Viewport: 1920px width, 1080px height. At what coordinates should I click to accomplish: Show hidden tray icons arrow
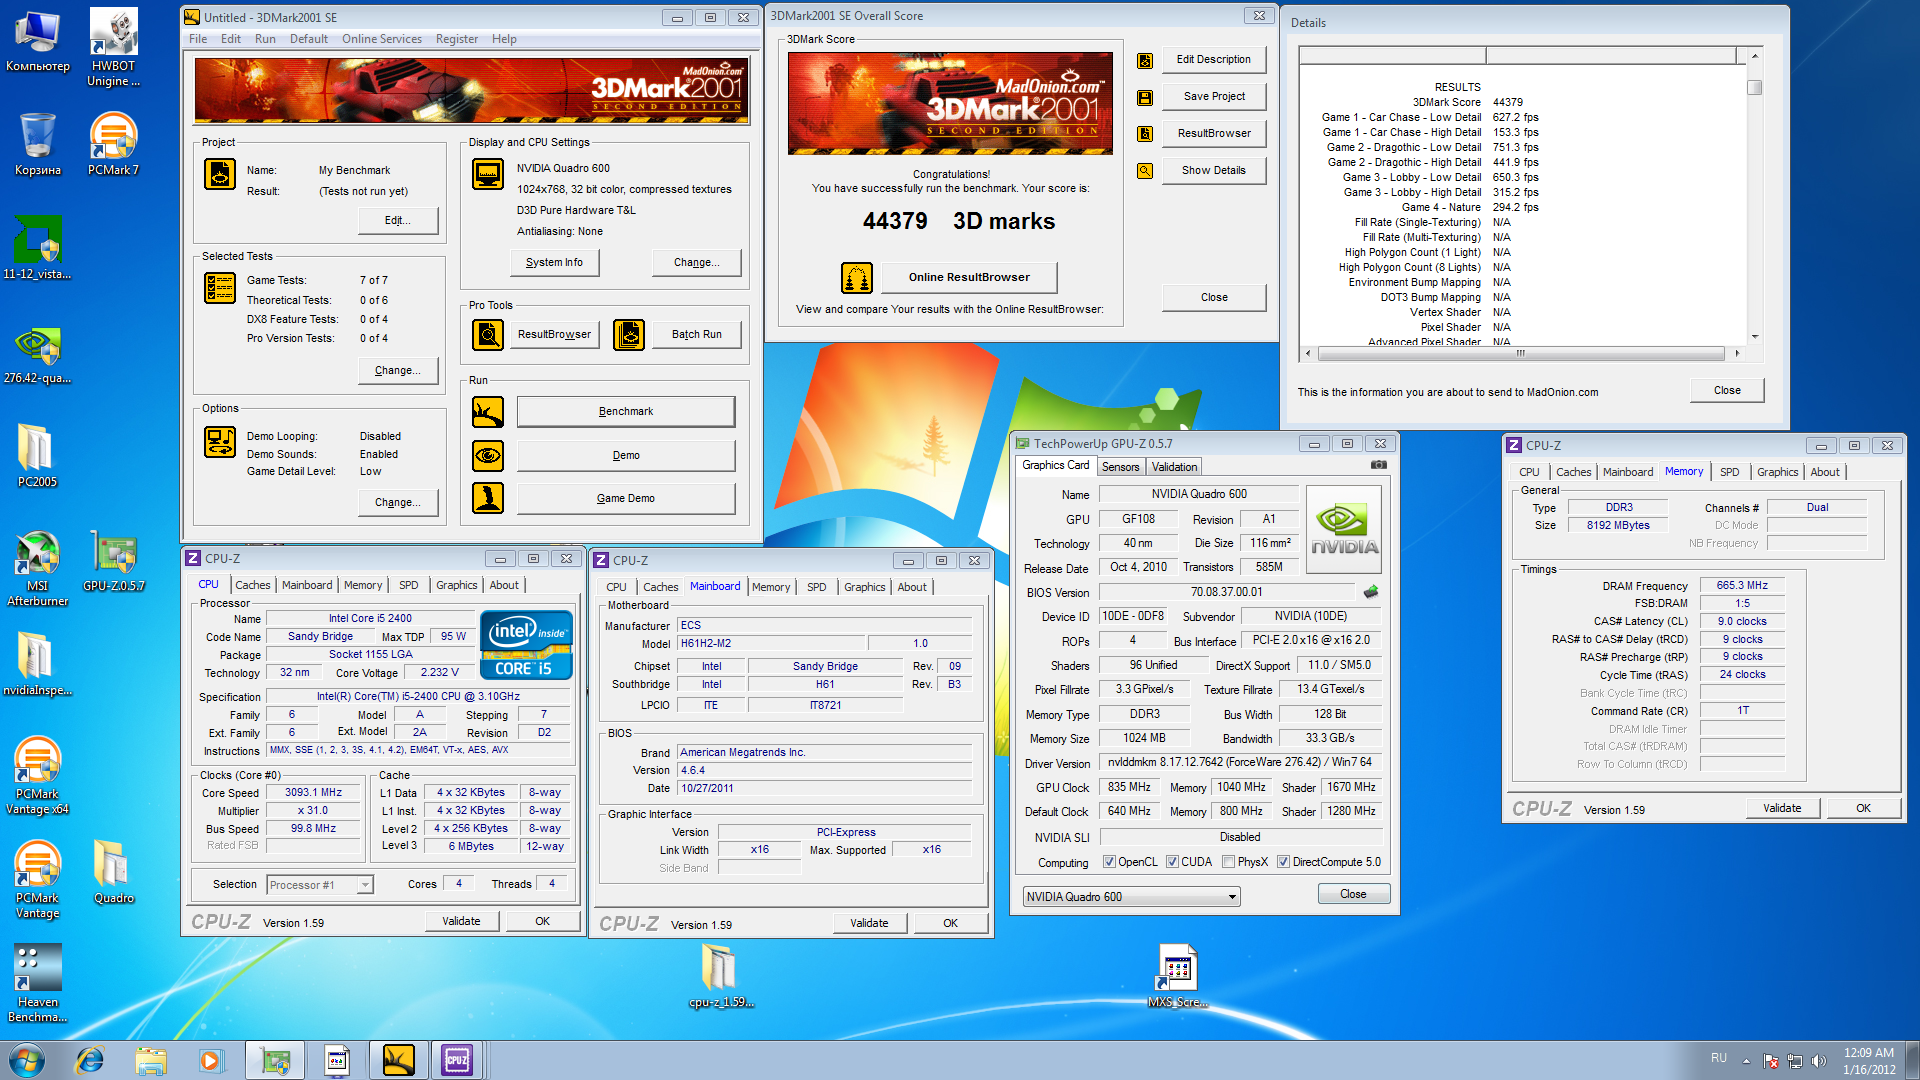tap(1746, 1060)
